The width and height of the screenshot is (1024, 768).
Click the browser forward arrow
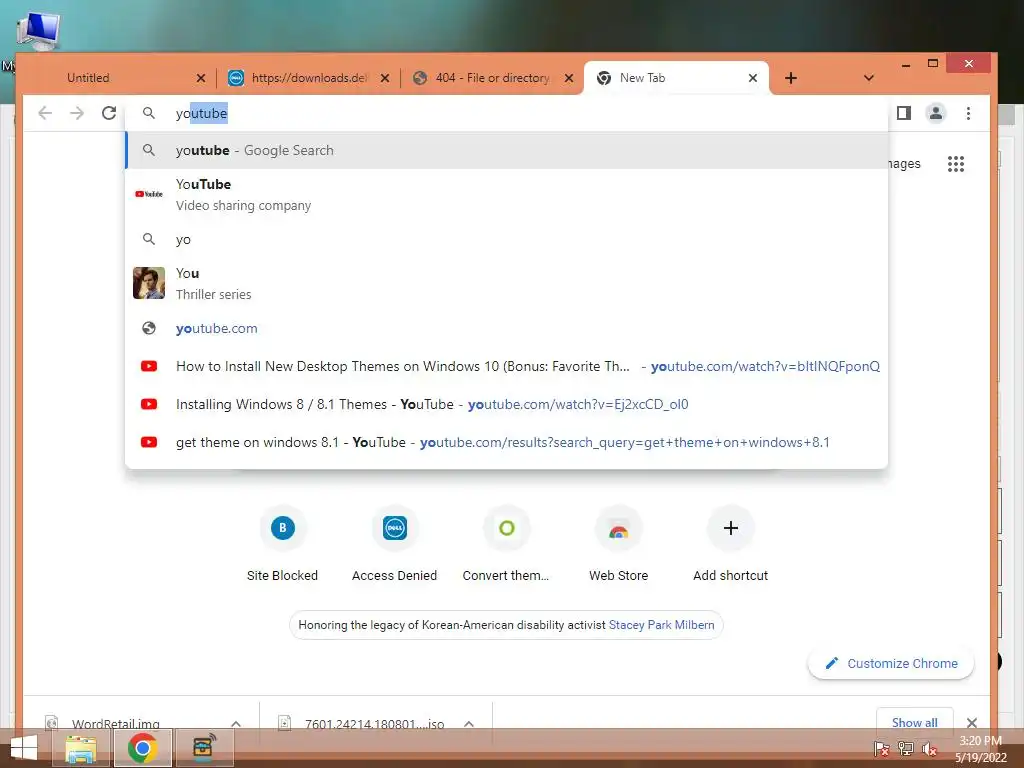point(77,113)
